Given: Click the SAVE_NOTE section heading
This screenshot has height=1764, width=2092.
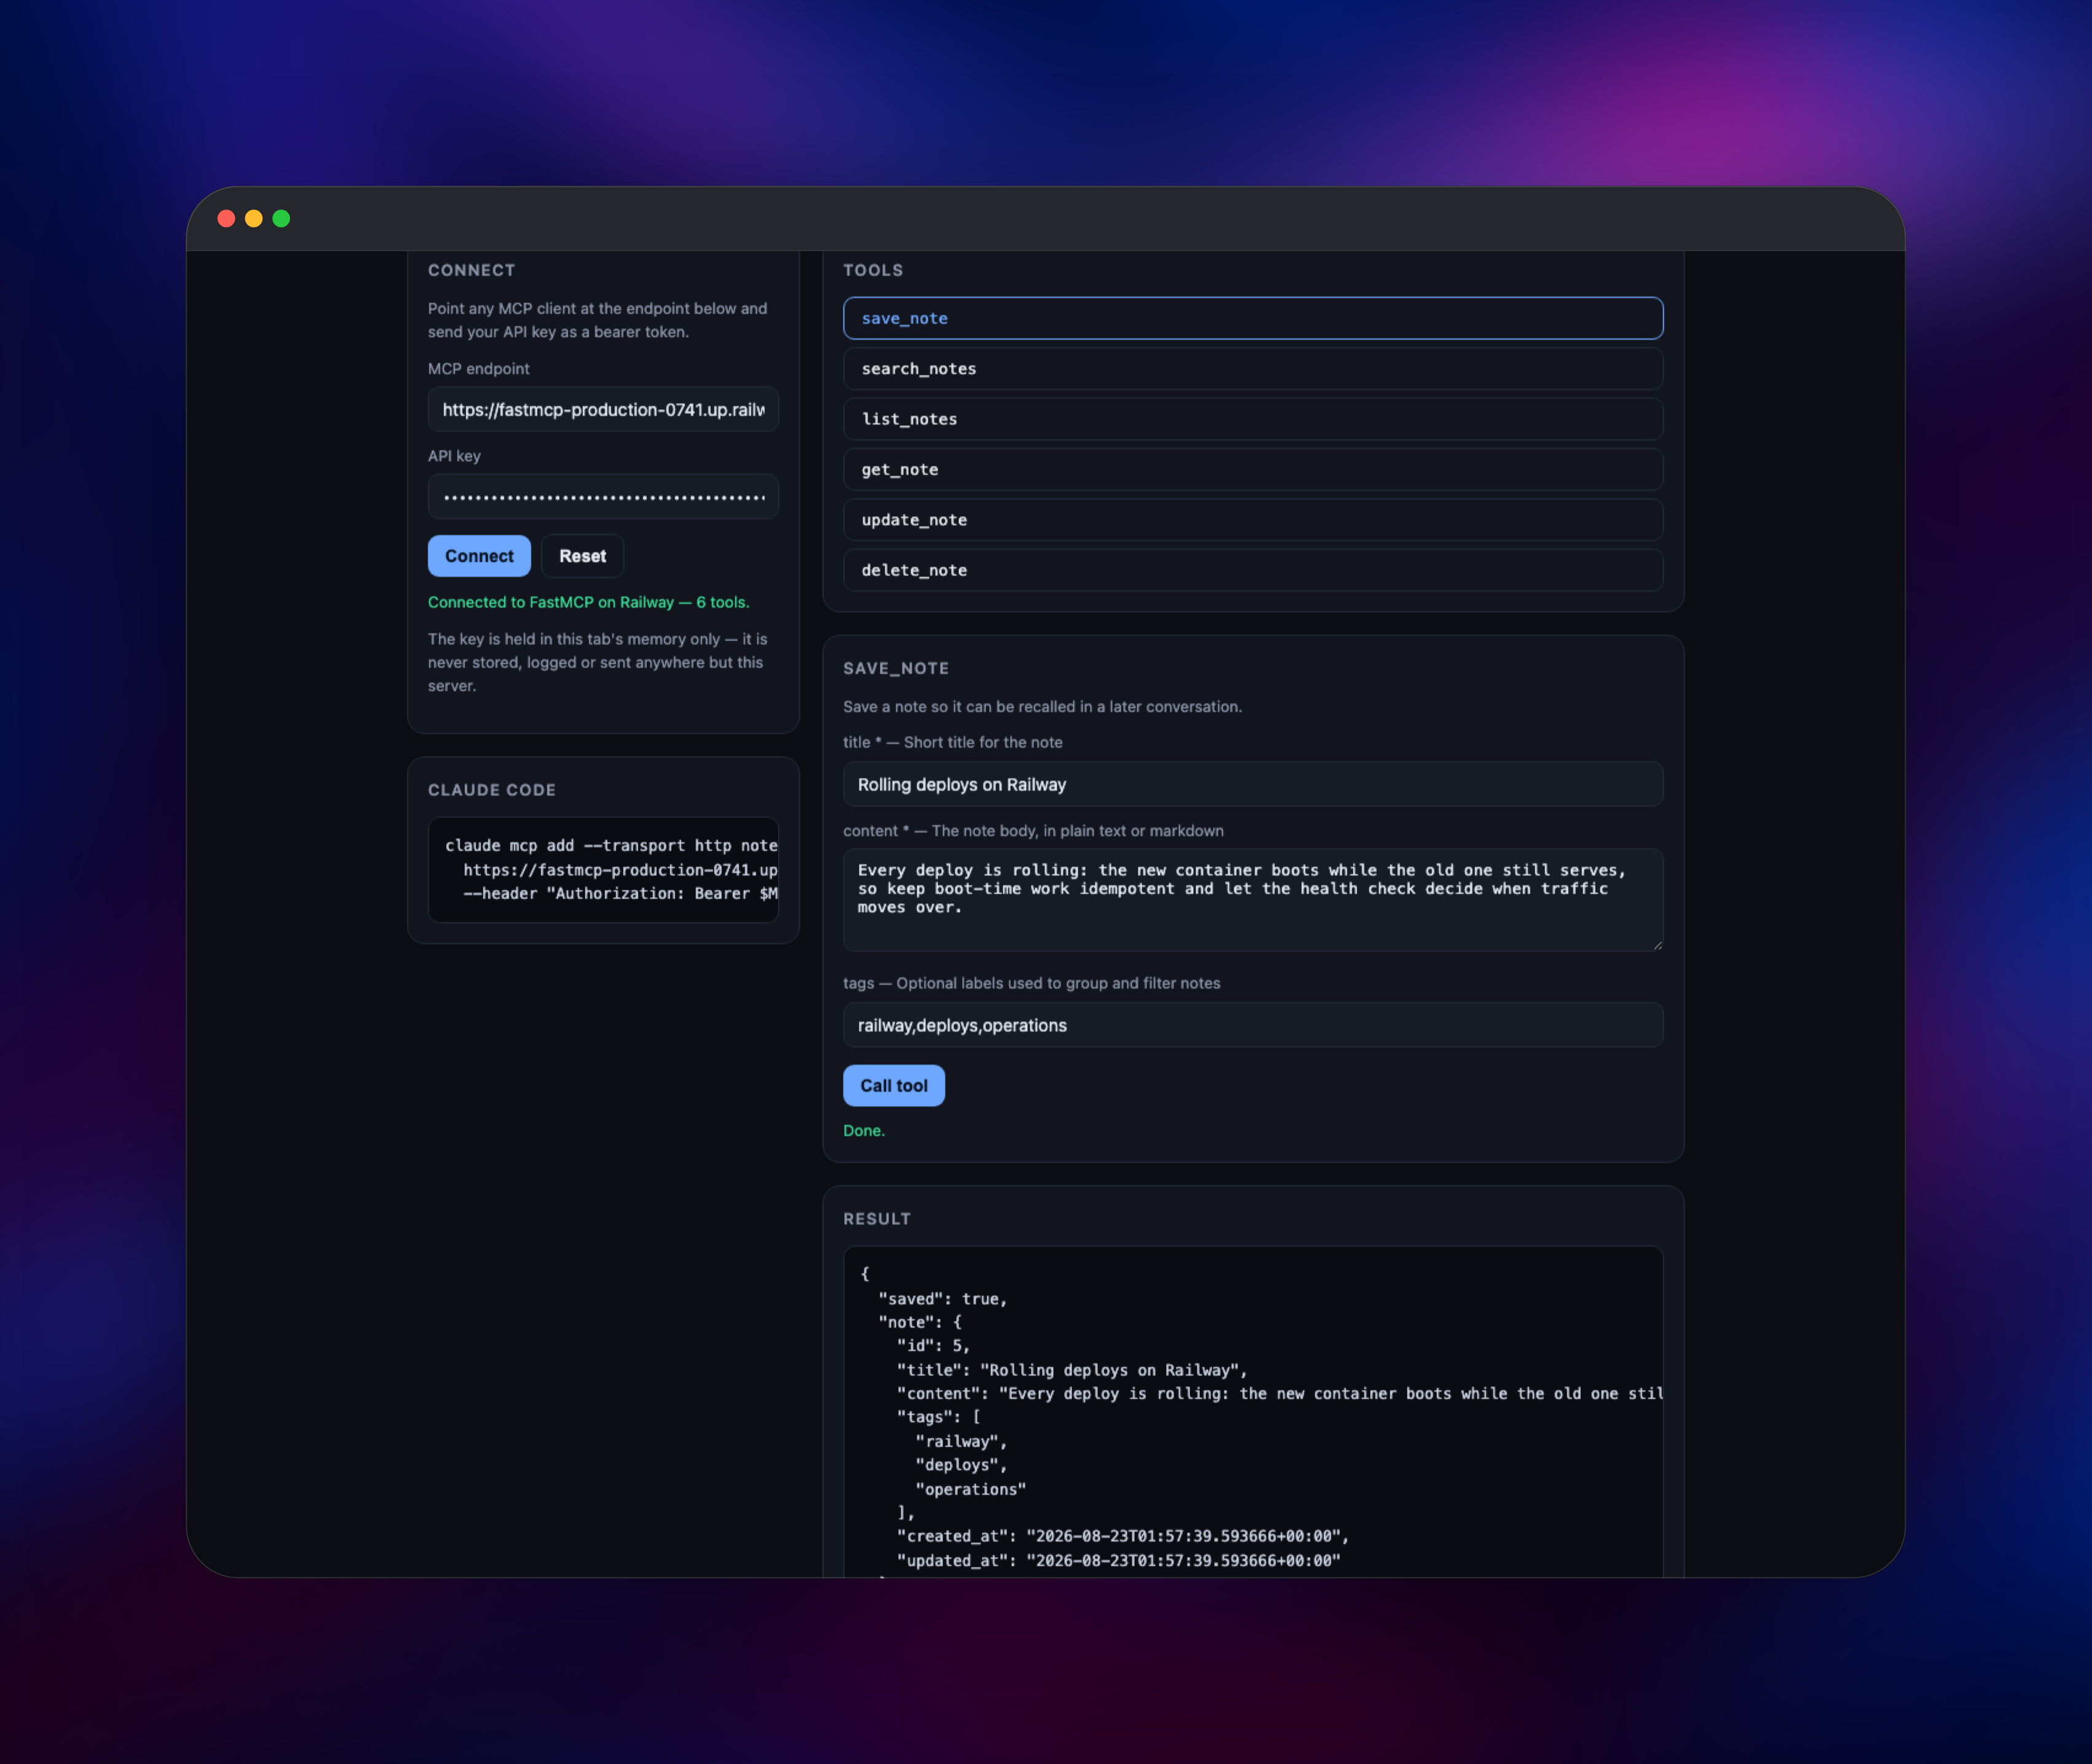Looking at the screenshot, I should click(896, 669).
